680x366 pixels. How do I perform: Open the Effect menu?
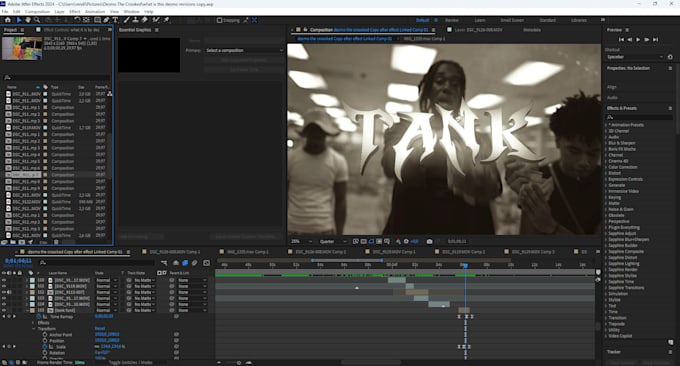pyautogui.click(x=75, y=12)
